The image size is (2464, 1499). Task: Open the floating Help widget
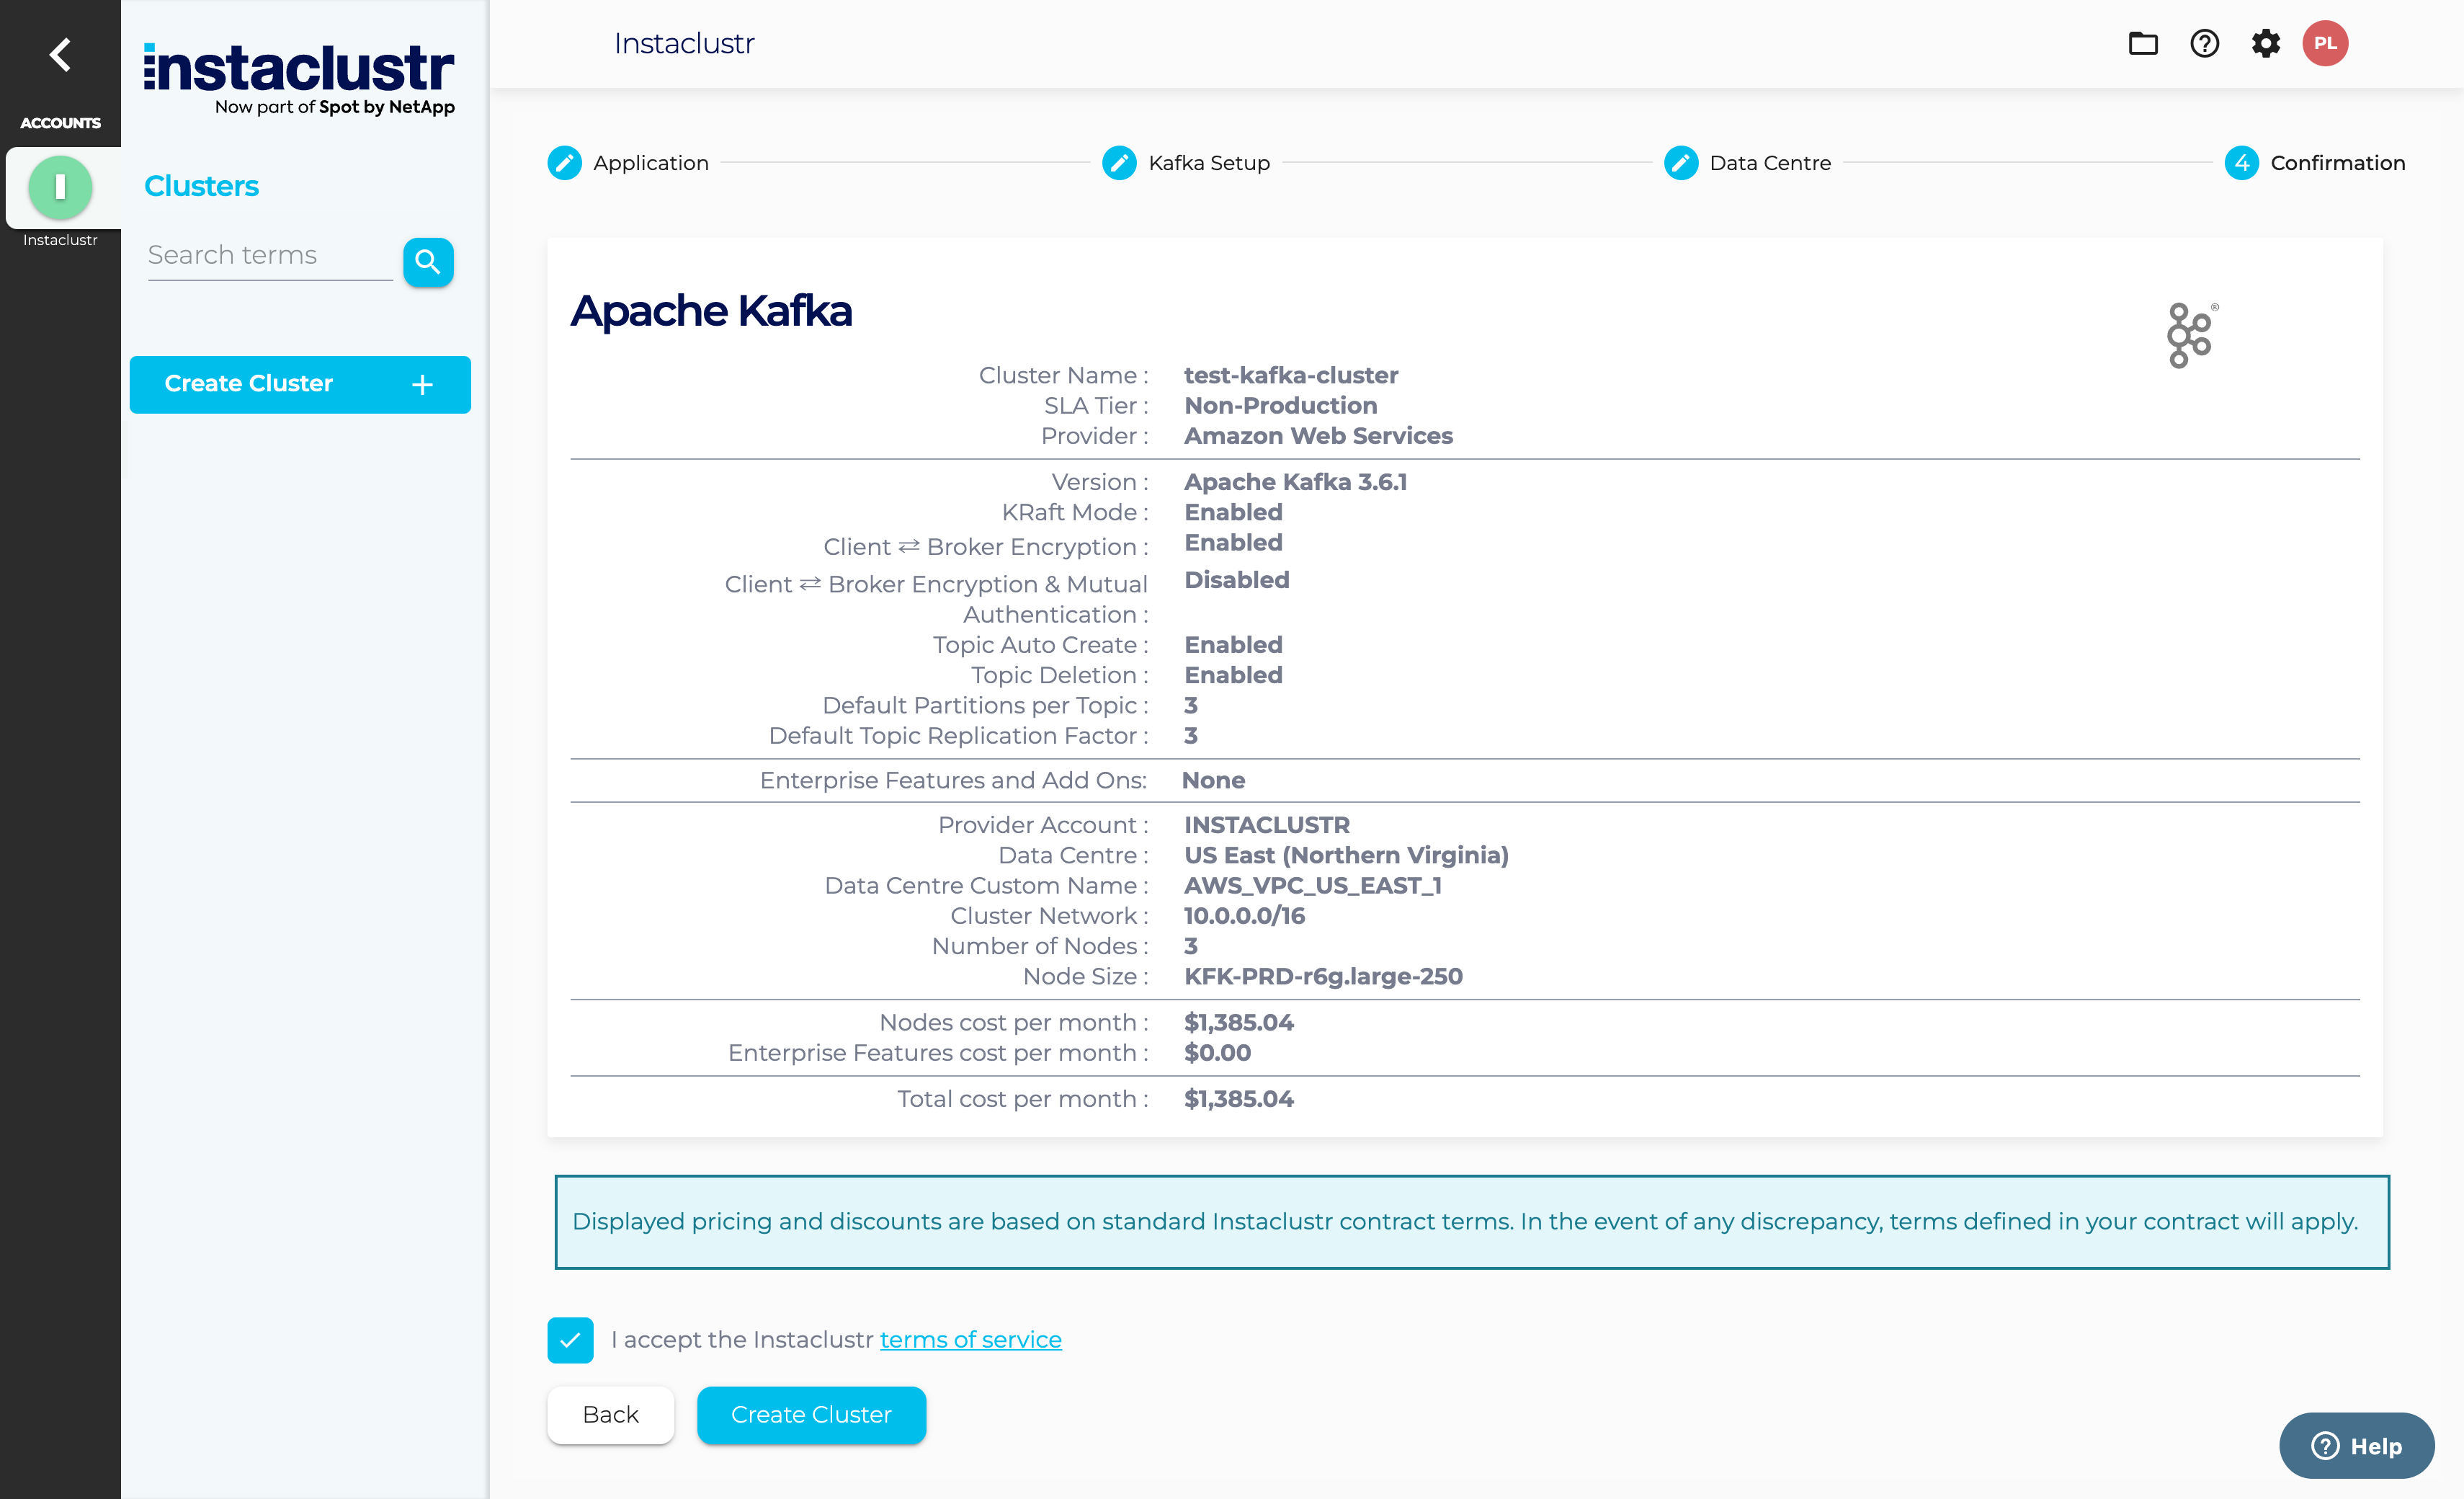click(x=2355, y=1446)
